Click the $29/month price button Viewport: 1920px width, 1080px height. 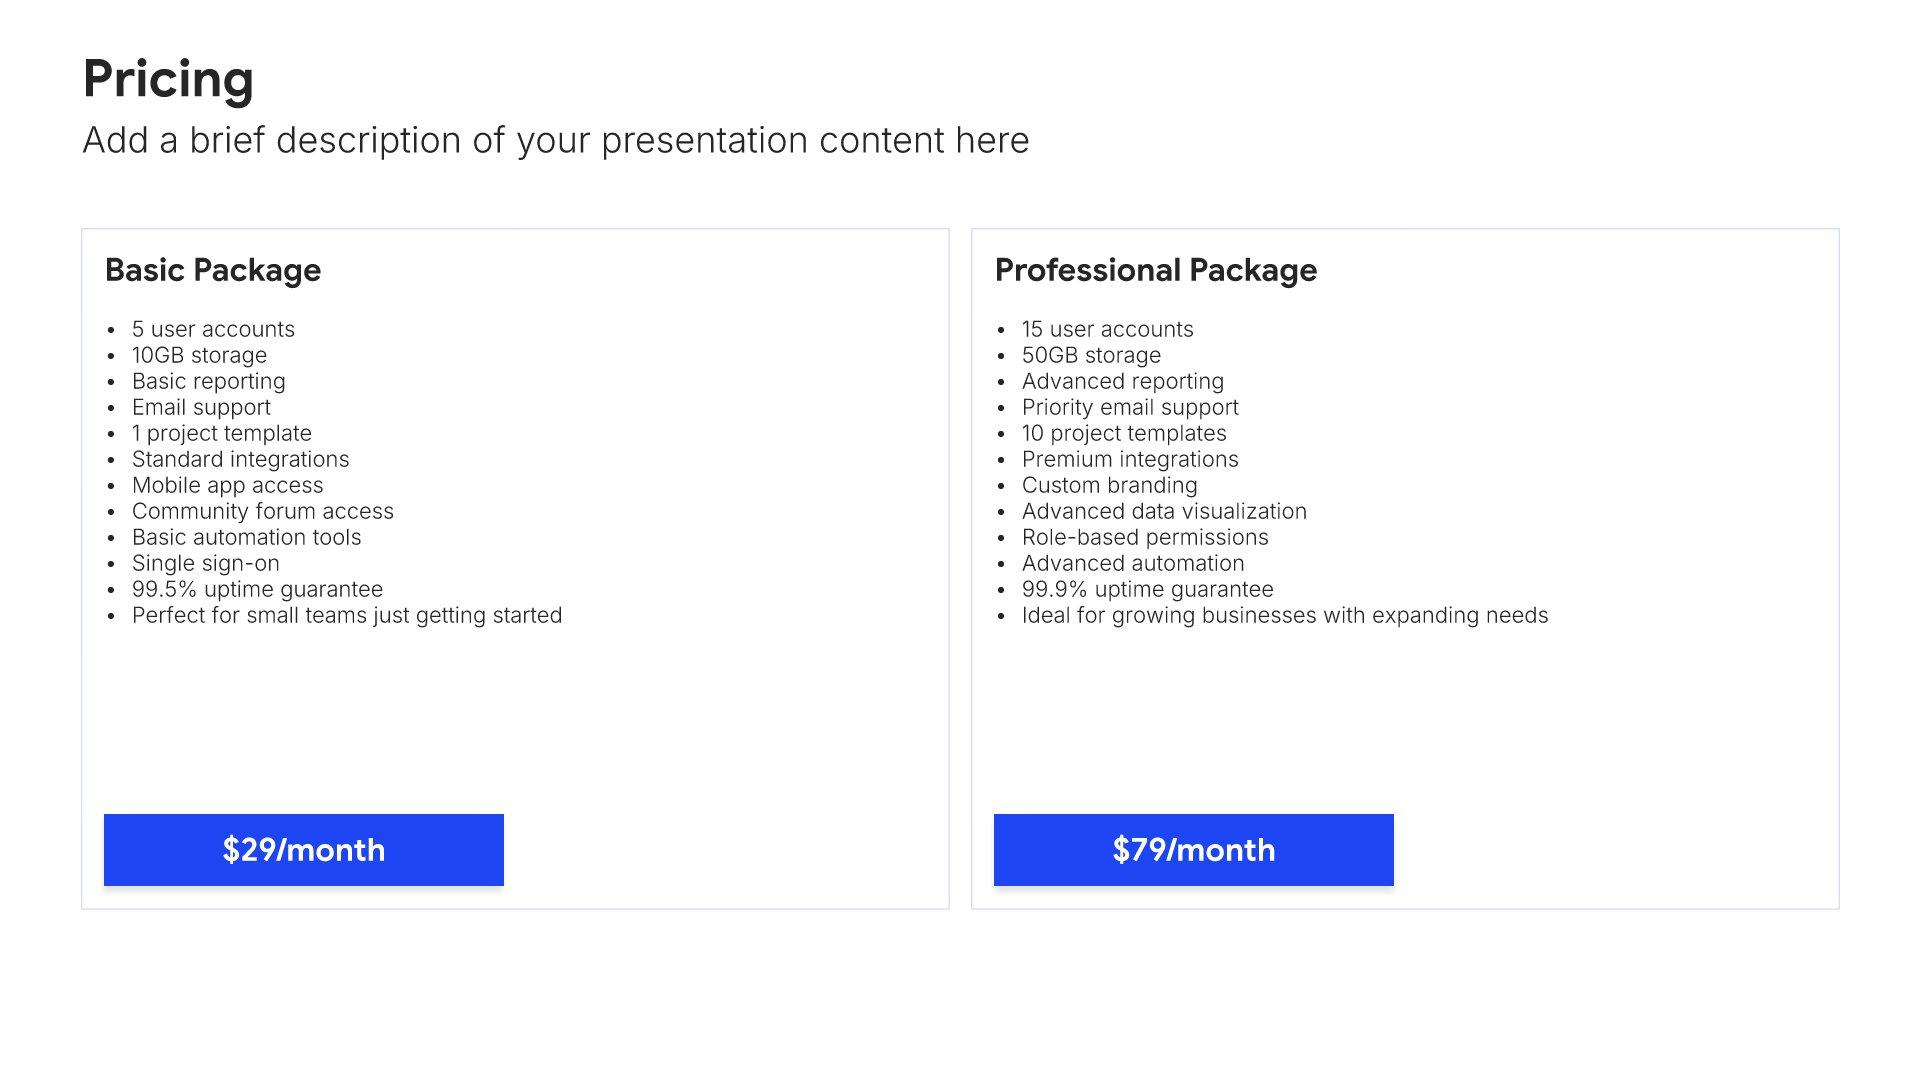coord(303,850)
